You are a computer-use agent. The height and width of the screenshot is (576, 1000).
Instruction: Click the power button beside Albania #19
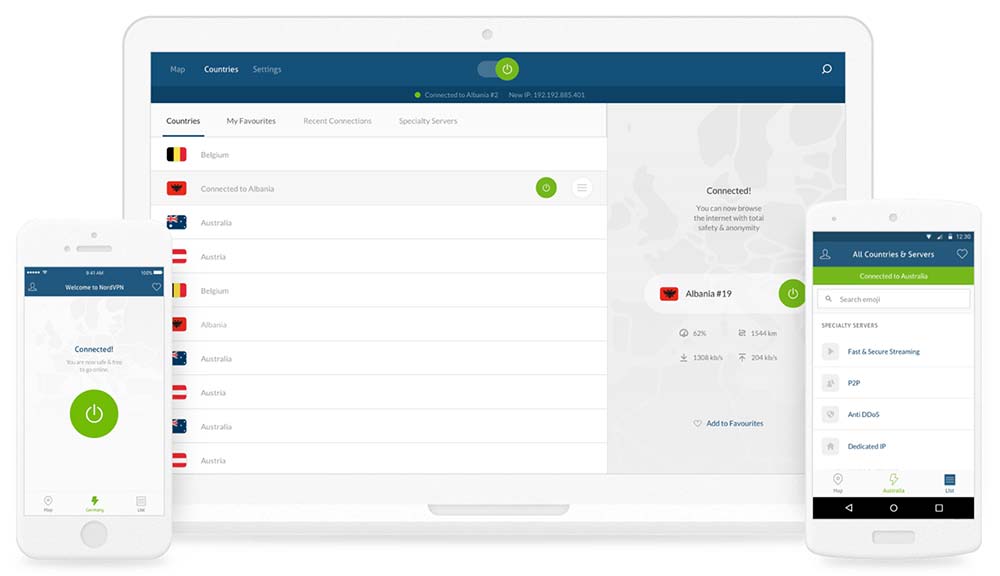coord(792,293)
